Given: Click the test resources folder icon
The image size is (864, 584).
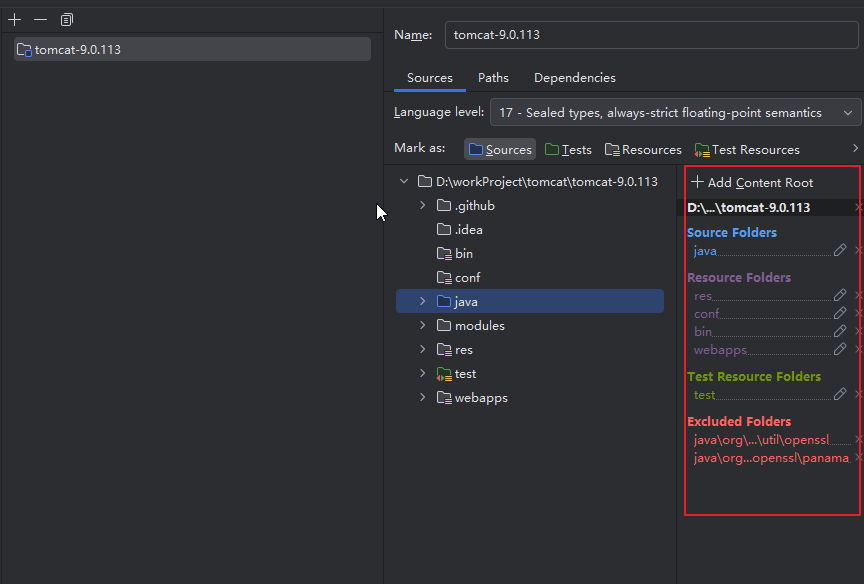Looking at the screenshot, I should (444, 374).
